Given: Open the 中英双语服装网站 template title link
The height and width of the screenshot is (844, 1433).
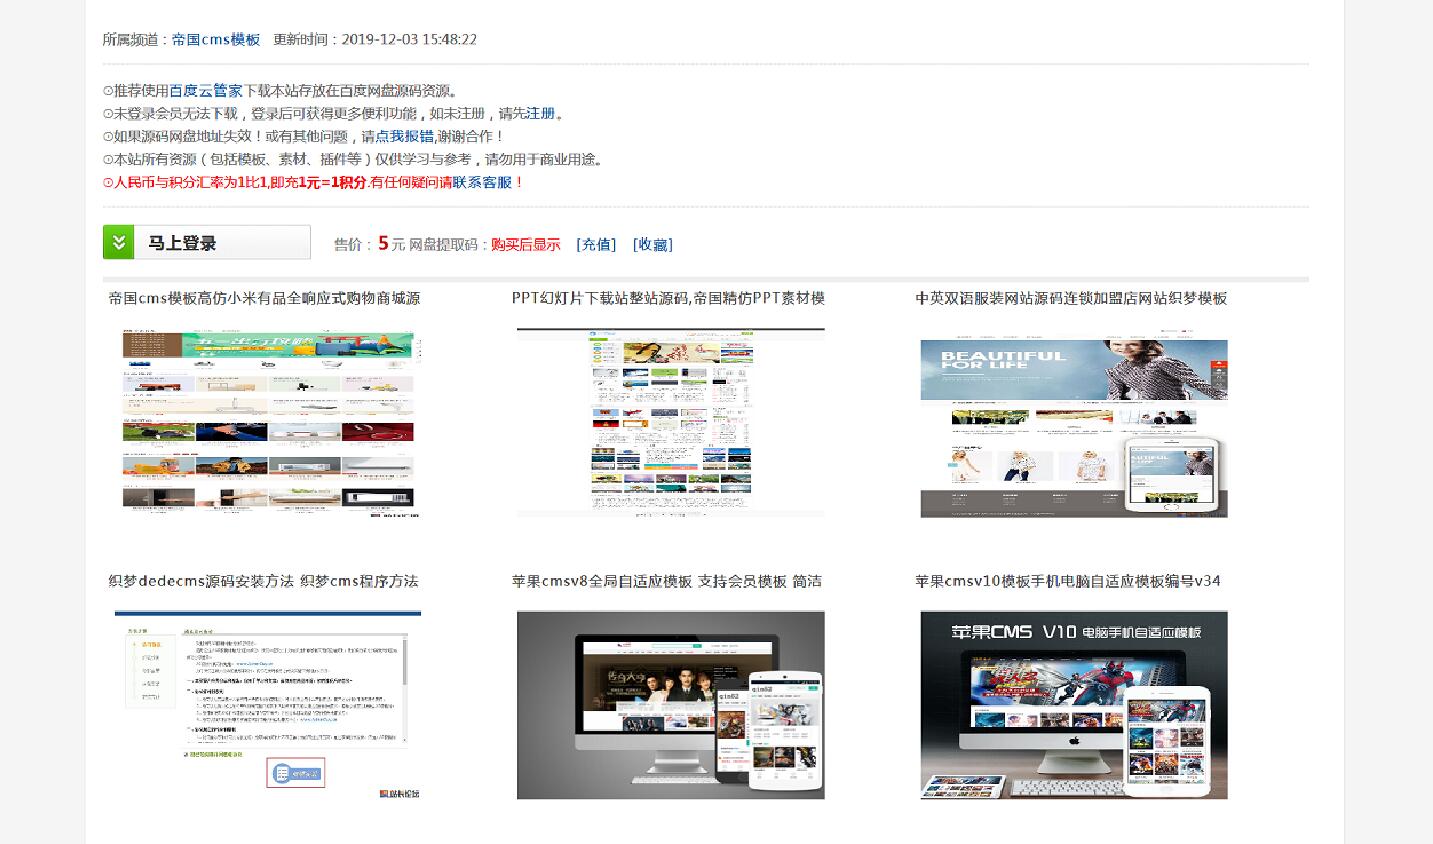Looking at the screenshot, I should (x=1071, y=298).
